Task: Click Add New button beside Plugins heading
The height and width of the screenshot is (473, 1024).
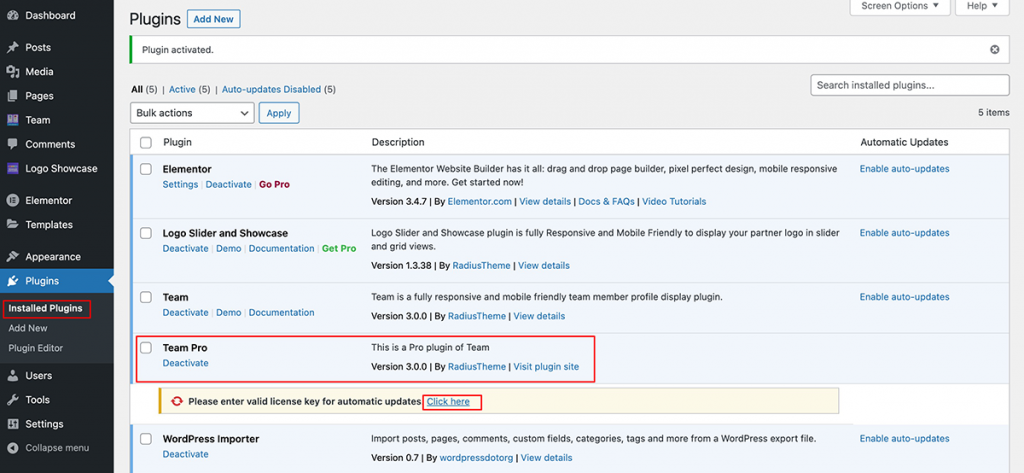Action: 214,19
